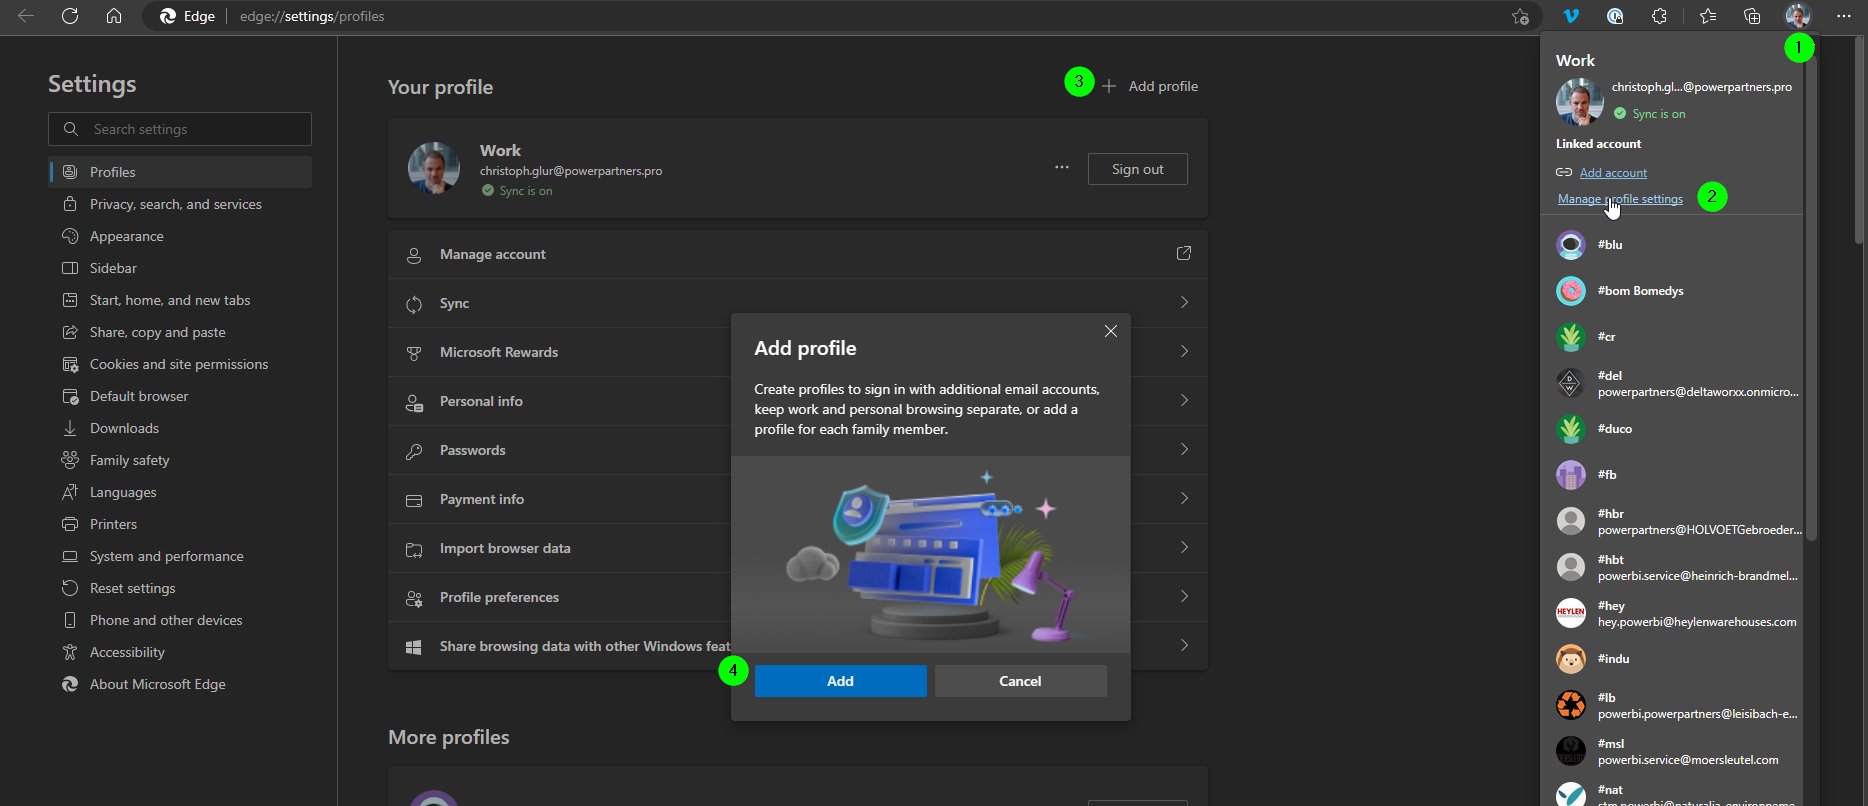
Task: Focus the Search settings field
Action: (x=180, y=129)
